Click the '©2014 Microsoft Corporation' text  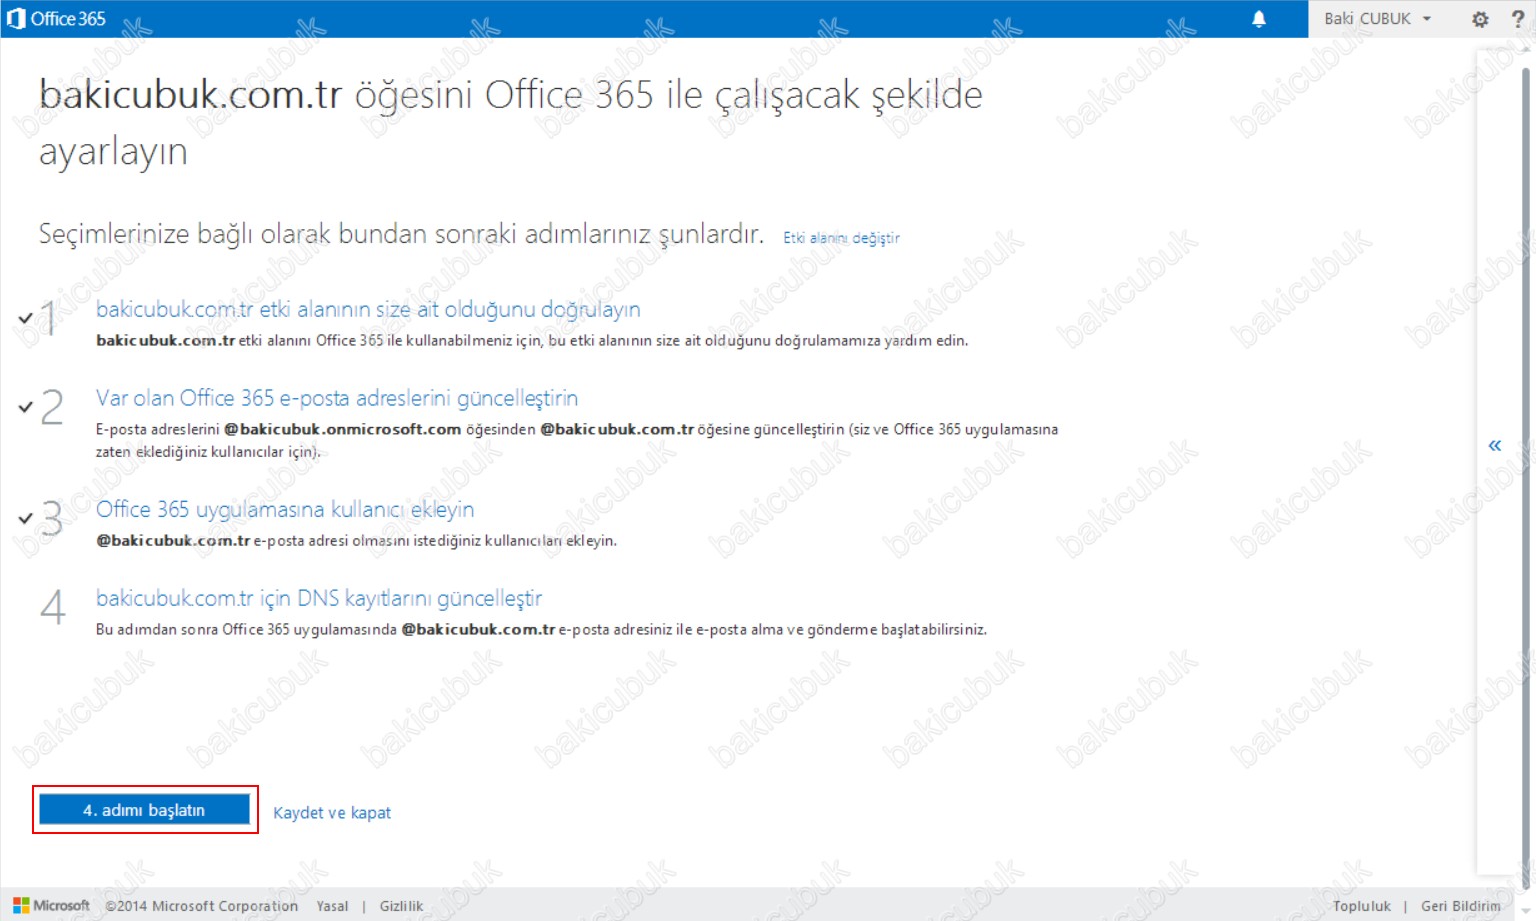pyautogui.click(x=202, y=906)
